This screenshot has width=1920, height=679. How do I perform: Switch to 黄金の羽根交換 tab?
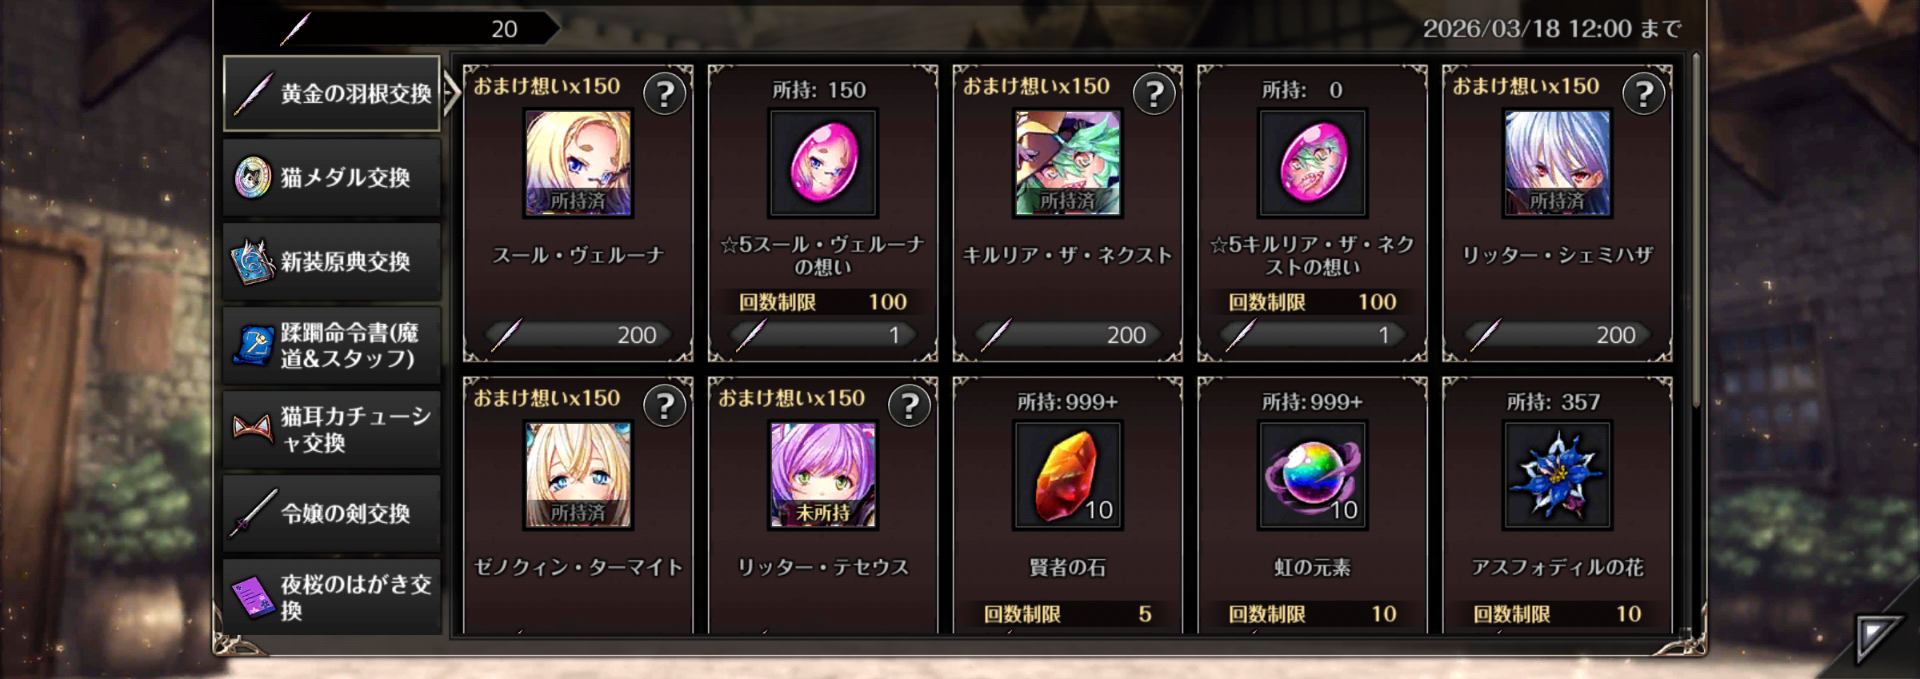click(x=332, y=94)
